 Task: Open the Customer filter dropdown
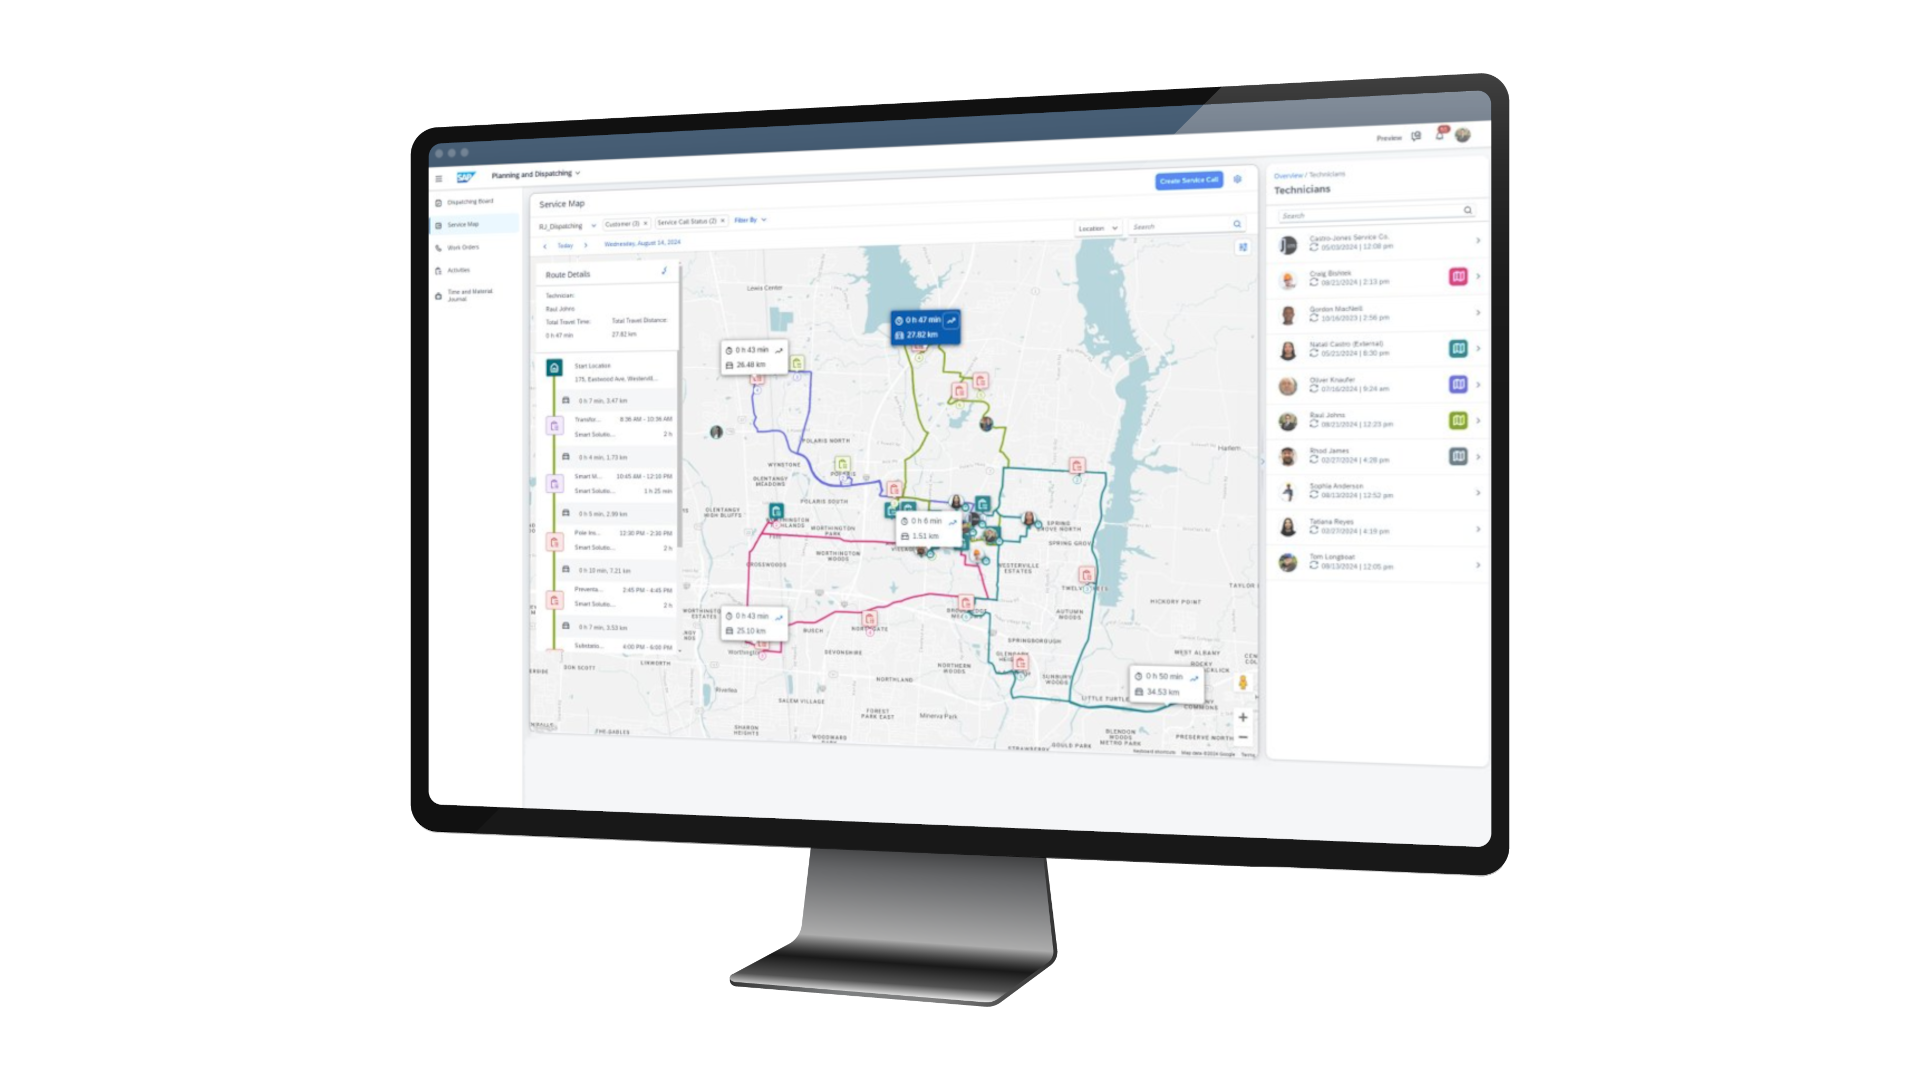tap(629, 220)
